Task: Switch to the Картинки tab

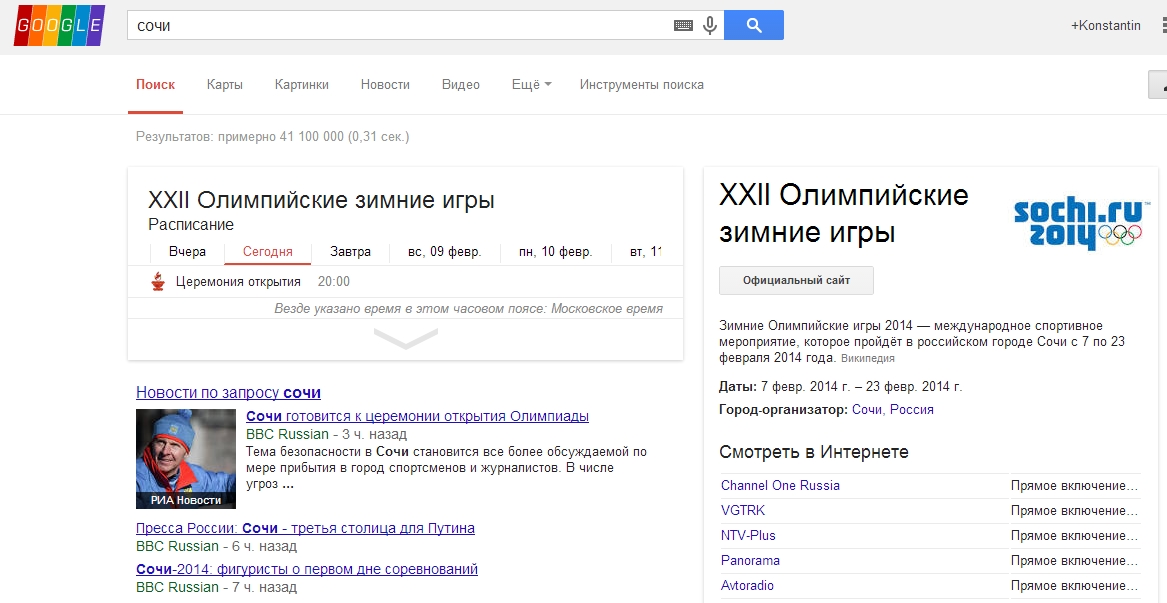Action: tap(302, 85)
